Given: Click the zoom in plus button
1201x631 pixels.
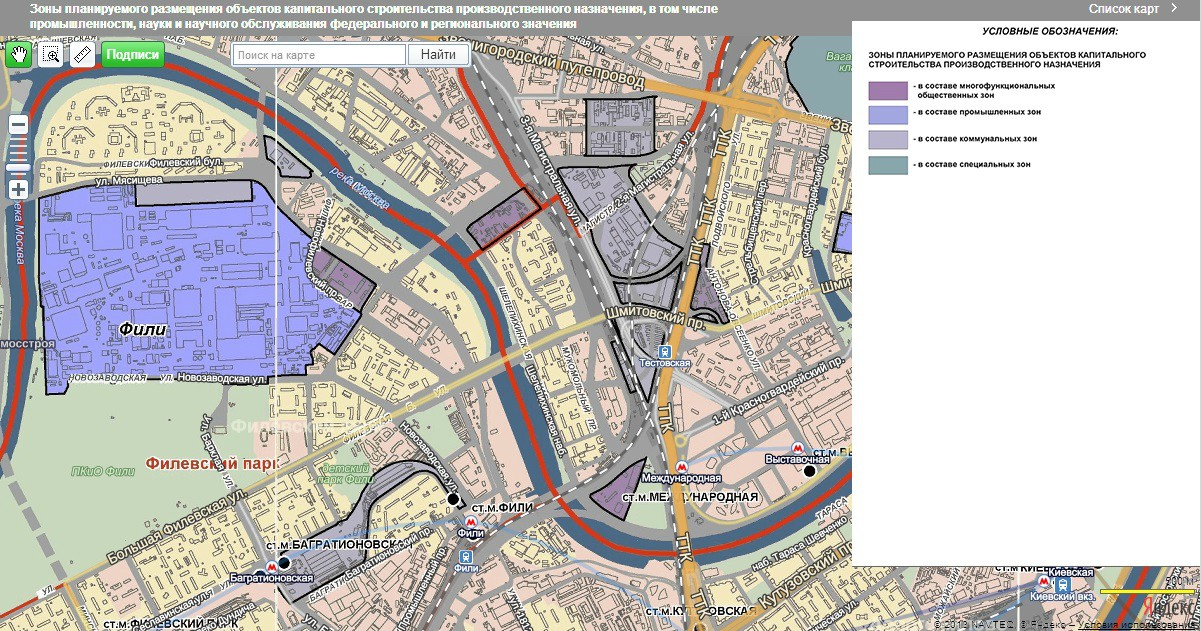Looking at the screenshot, I should [x=18, y=189].
